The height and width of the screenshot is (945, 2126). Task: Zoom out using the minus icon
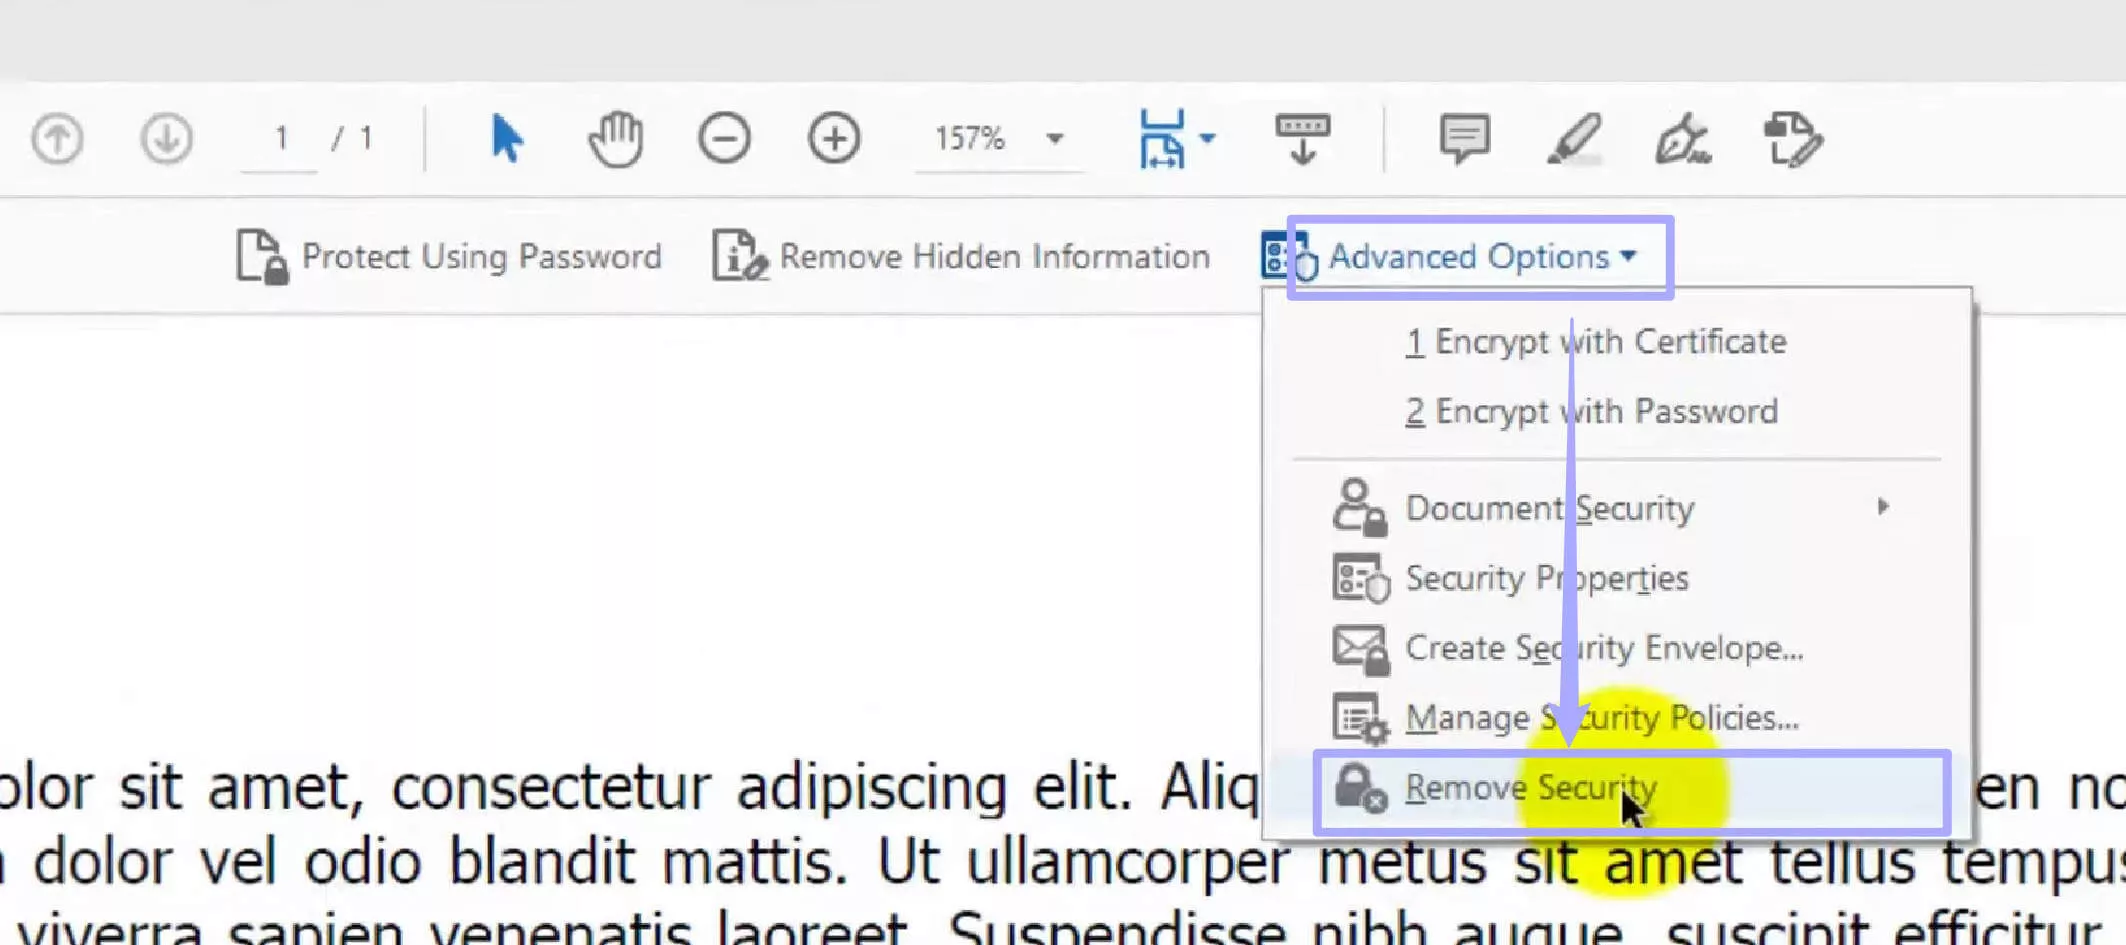(x=726, y=139)
